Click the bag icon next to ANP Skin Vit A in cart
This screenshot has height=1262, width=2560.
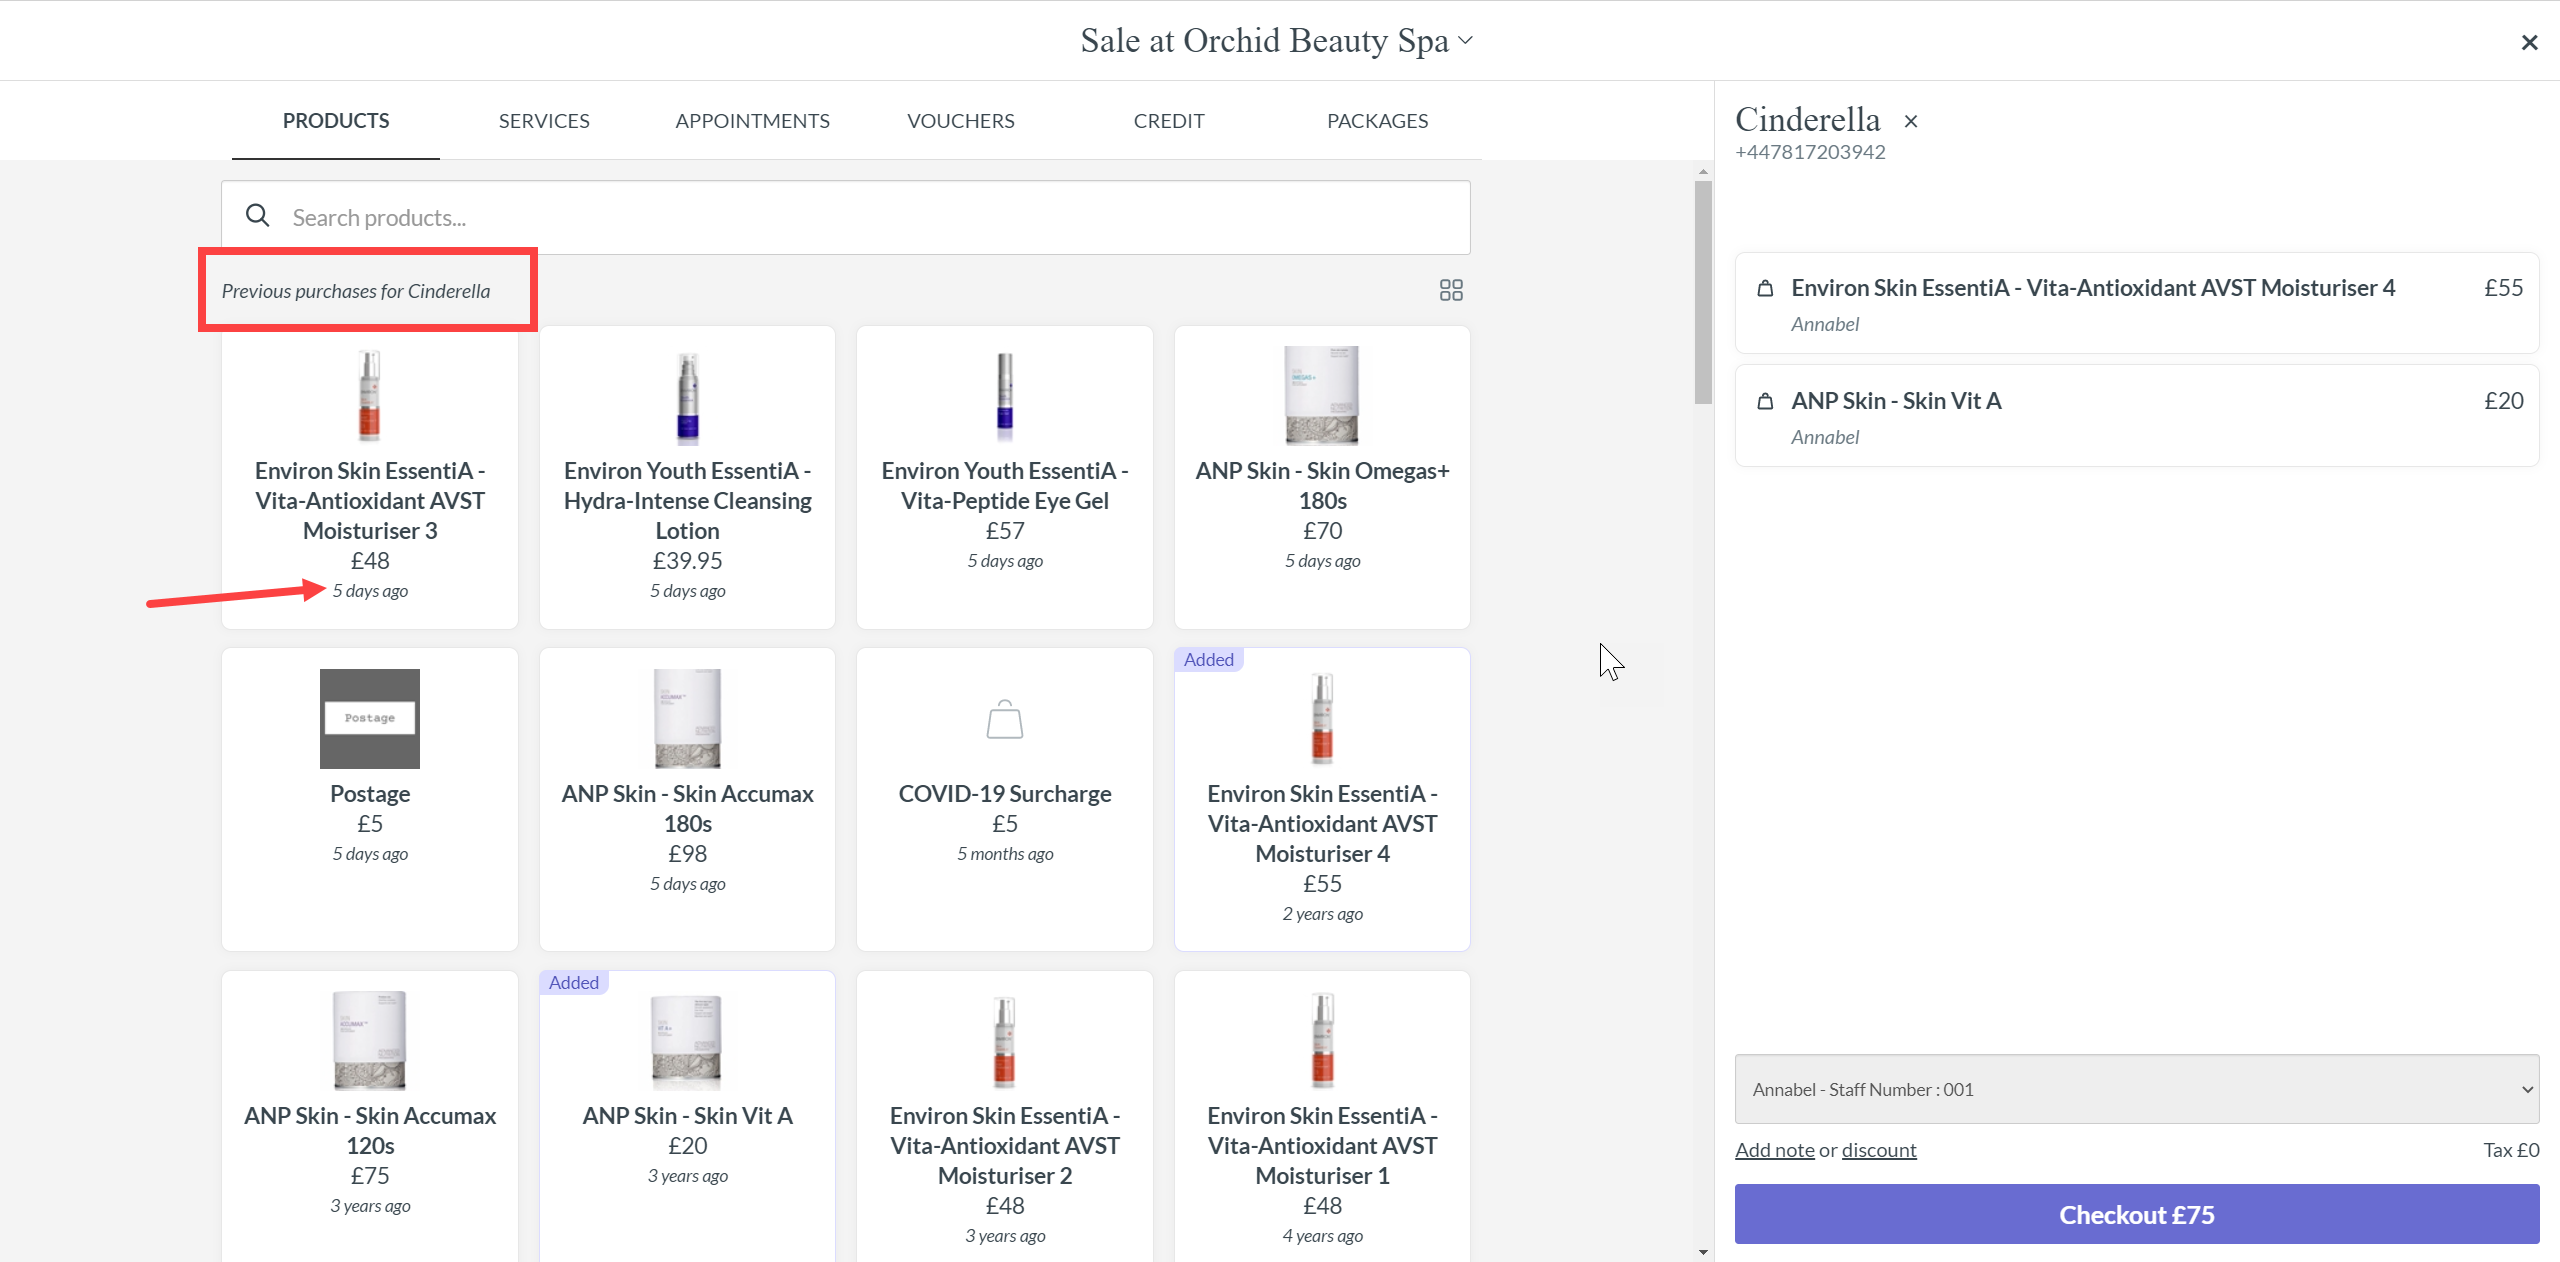(x=1765, y=401)
